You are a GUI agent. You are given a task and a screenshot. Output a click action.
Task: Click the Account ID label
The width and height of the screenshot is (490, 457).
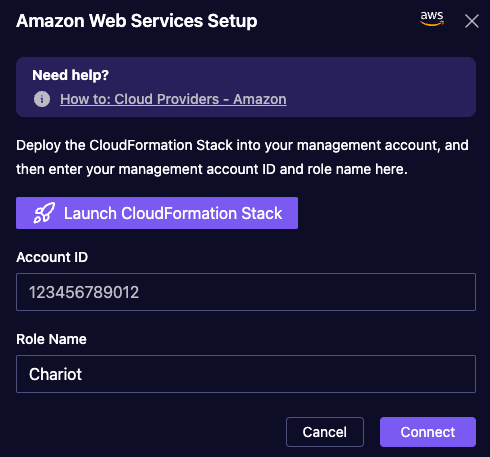tap(52, 257)
